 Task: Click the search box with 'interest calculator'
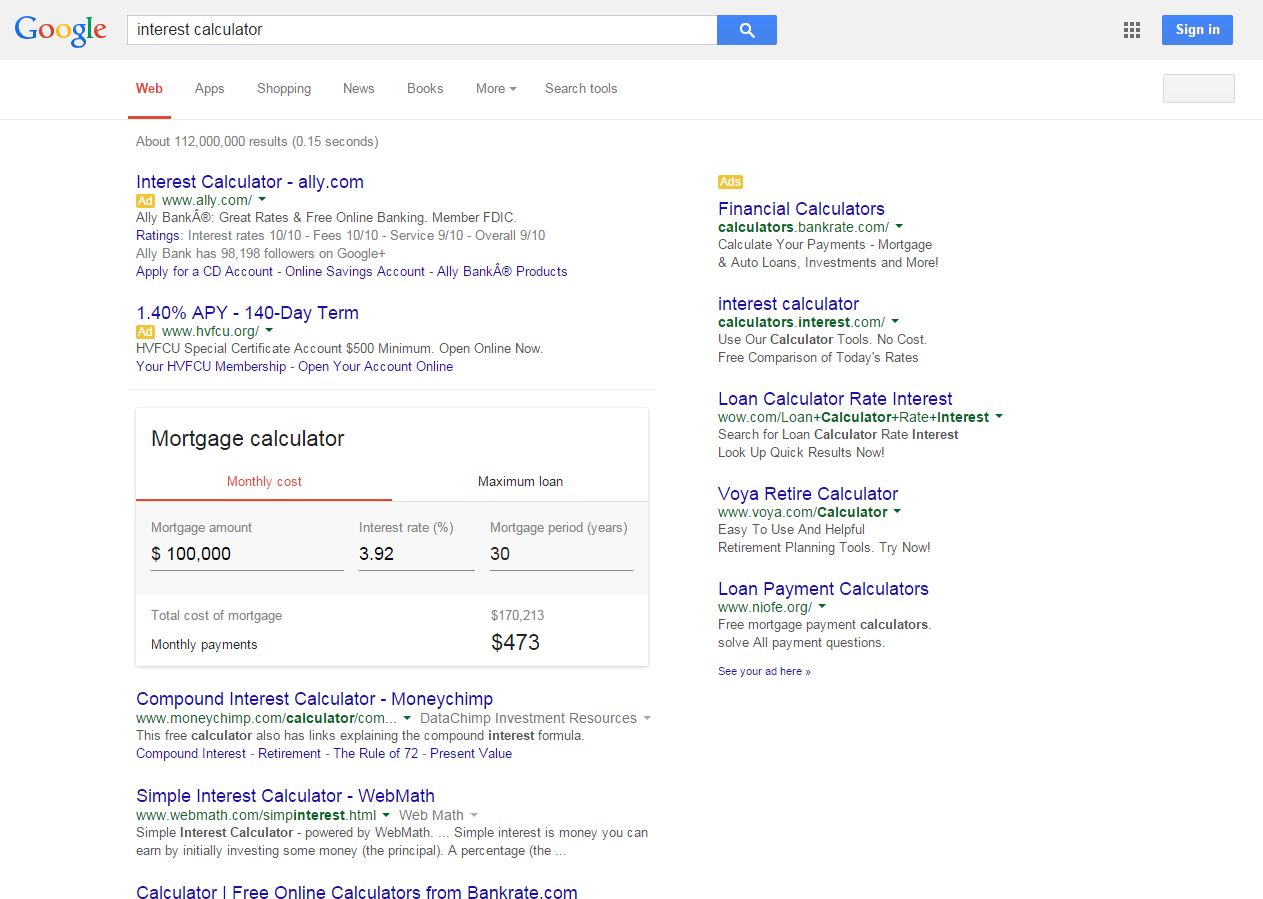[x=422, y=30]
